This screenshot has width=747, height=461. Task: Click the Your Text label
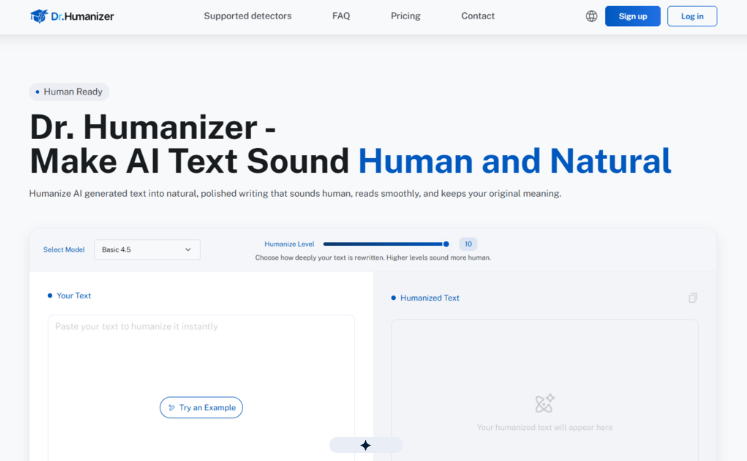(x=73, y=295)
